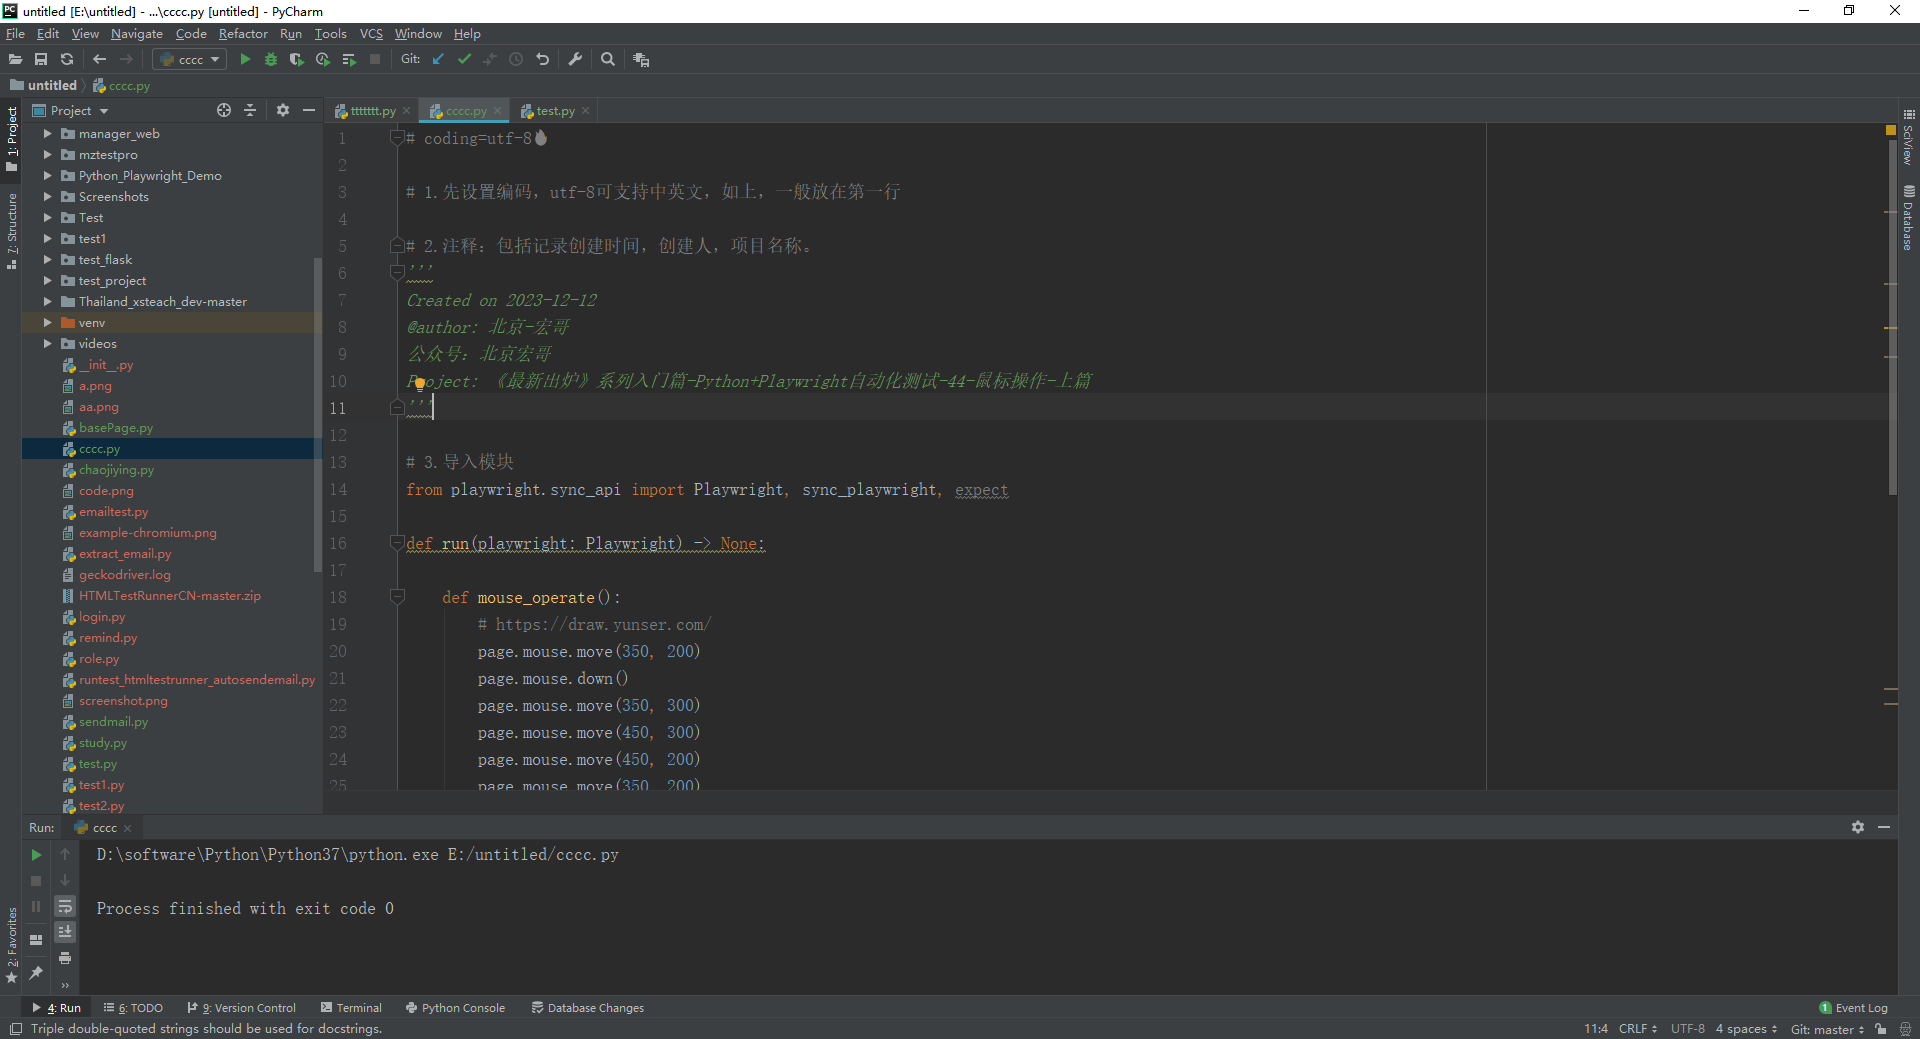This screenshot has width=1920, height=1039.
Task: Open the VCS menu
Action: pyautogui.click(x=371, y=33)
